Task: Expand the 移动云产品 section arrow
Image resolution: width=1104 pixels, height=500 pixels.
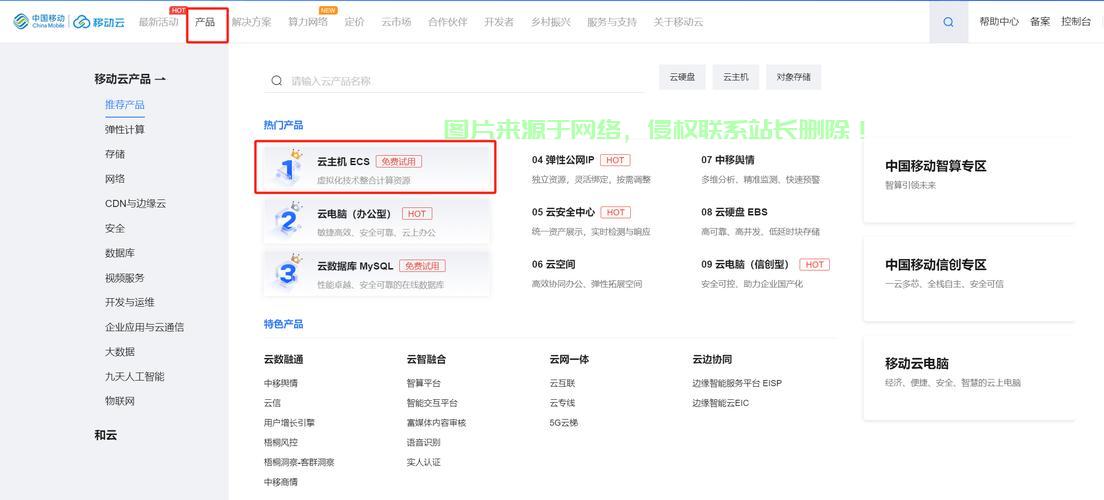Action: 160,79
